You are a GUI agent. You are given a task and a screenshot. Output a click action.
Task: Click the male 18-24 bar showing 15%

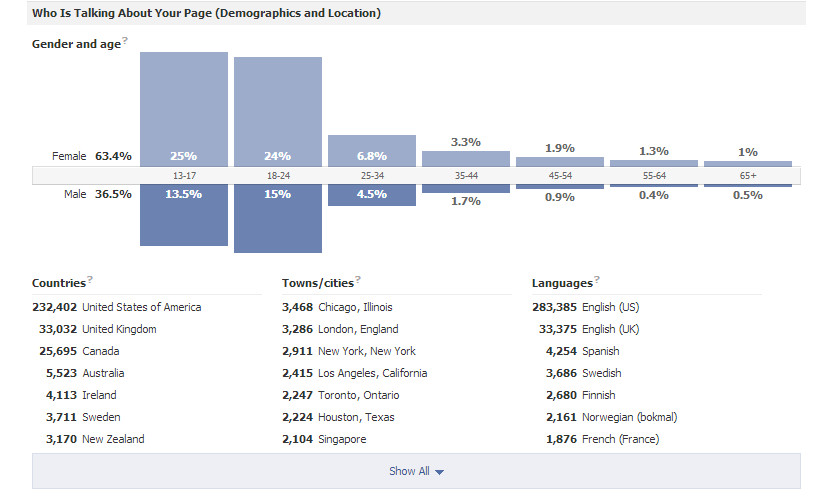pos(277,219)
